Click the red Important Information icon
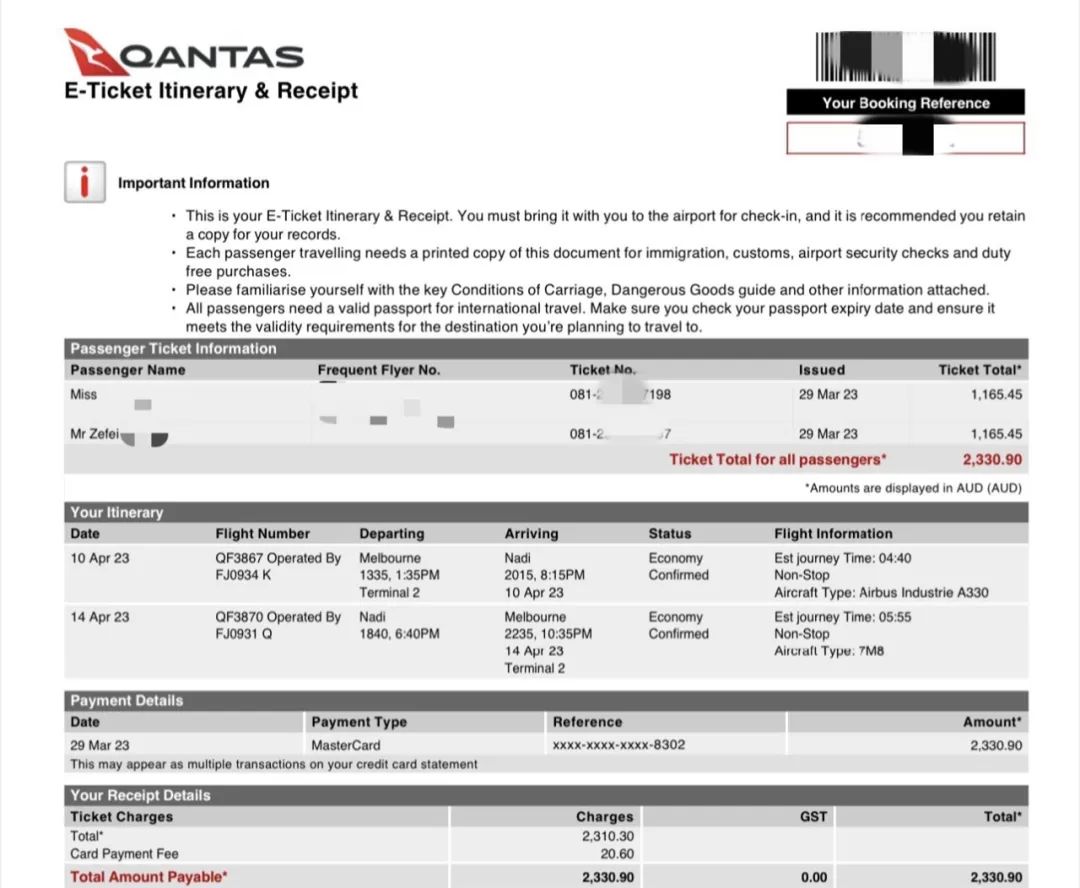The width and height of the screenshot is (1080, 888). click(x=84, y=183)
